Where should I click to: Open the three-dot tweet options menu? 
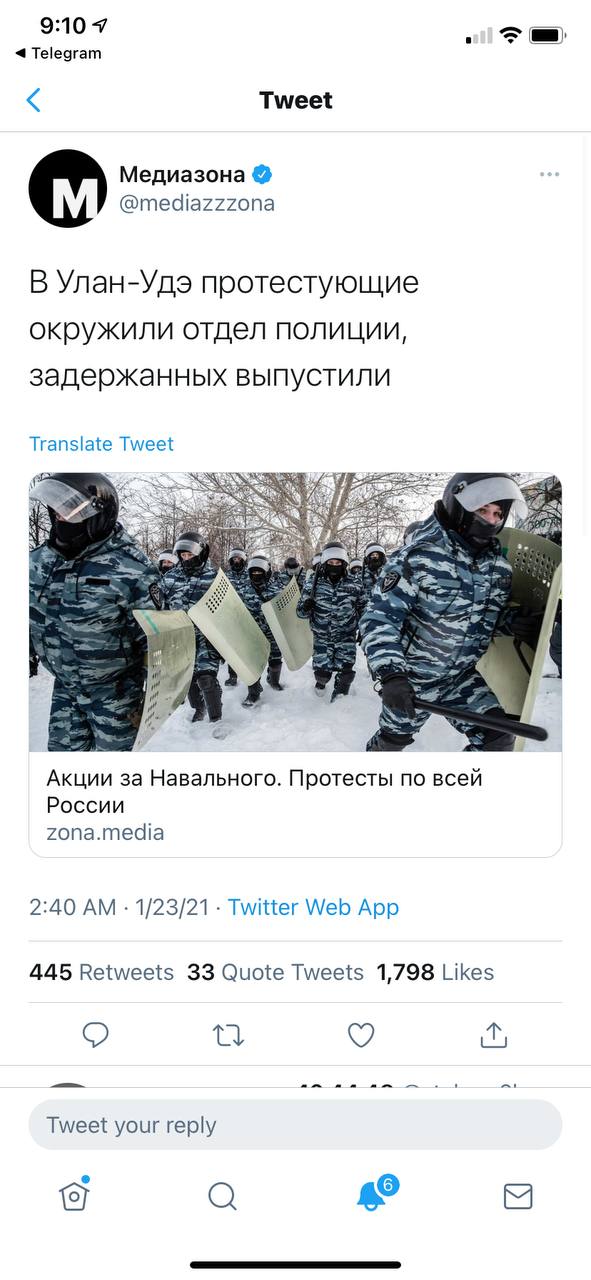[x=549, y=174]
